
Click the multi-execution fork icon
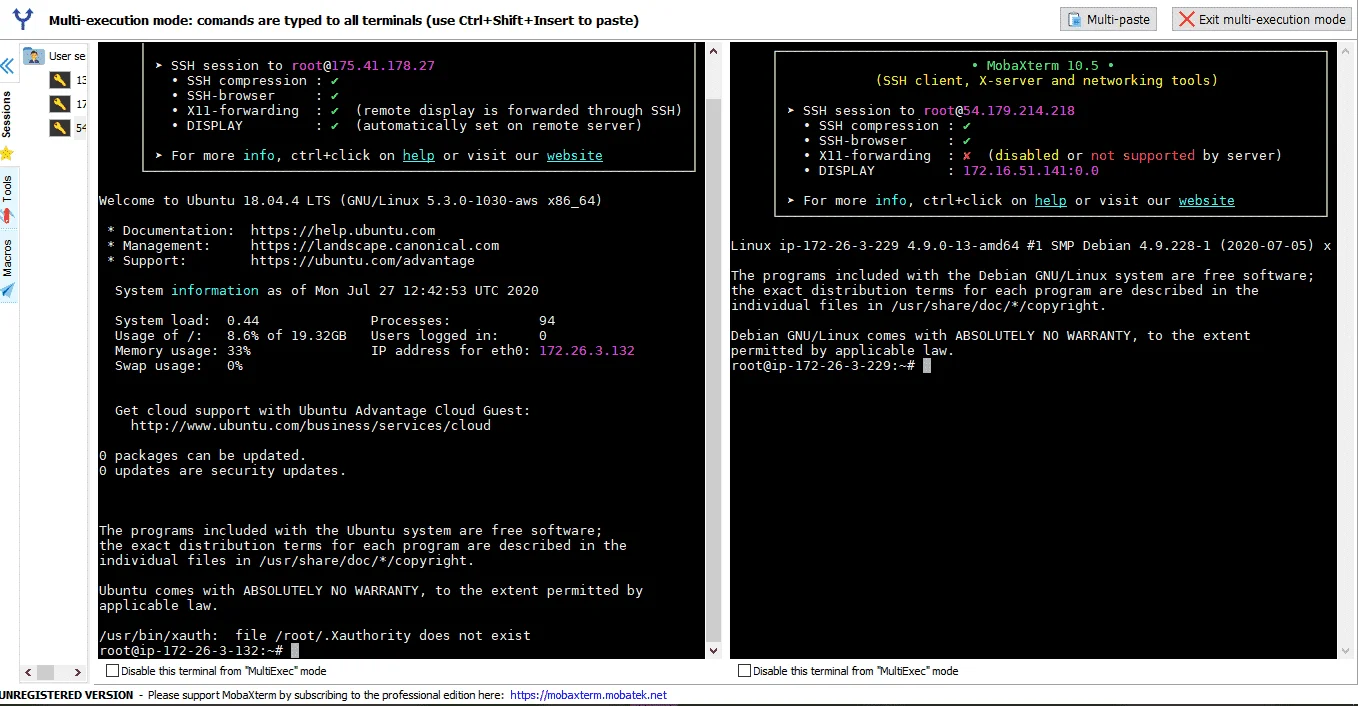pos(22,19)
